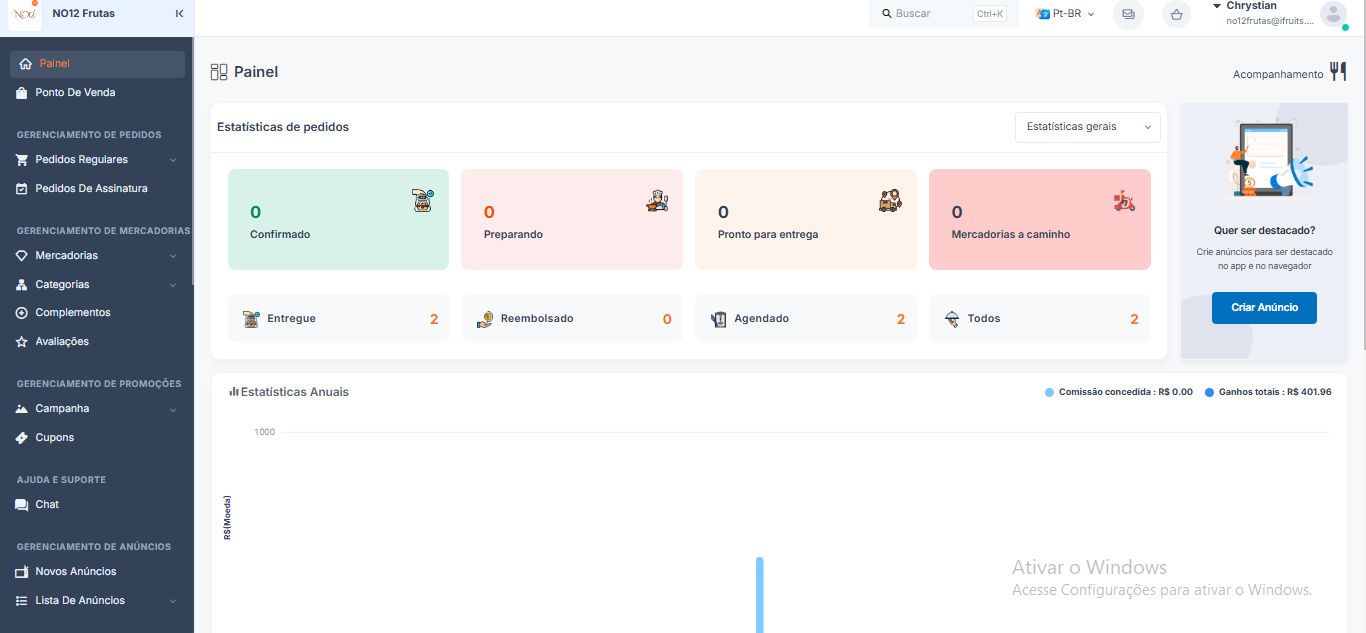
Task: Click the user avatar profile icon
Action: click(1333, 14)
